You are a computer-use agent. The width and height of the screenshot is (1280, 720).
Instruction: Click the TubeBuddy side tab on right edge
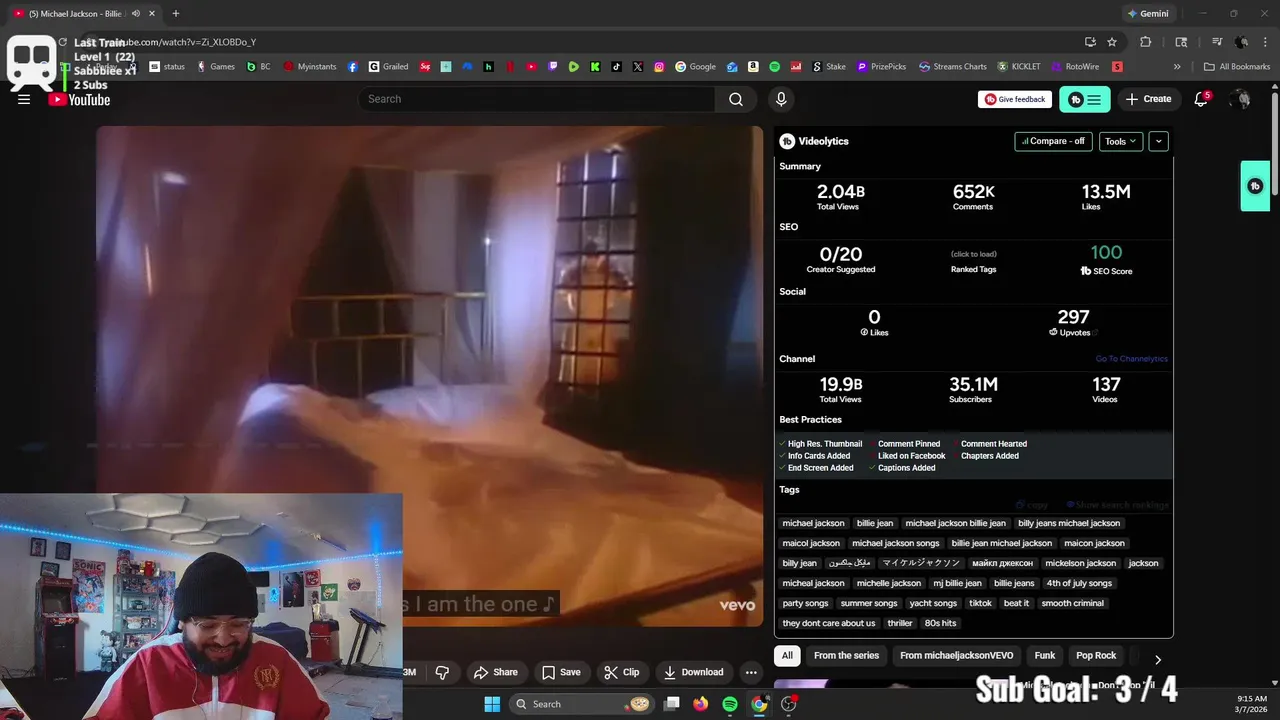1255,186
